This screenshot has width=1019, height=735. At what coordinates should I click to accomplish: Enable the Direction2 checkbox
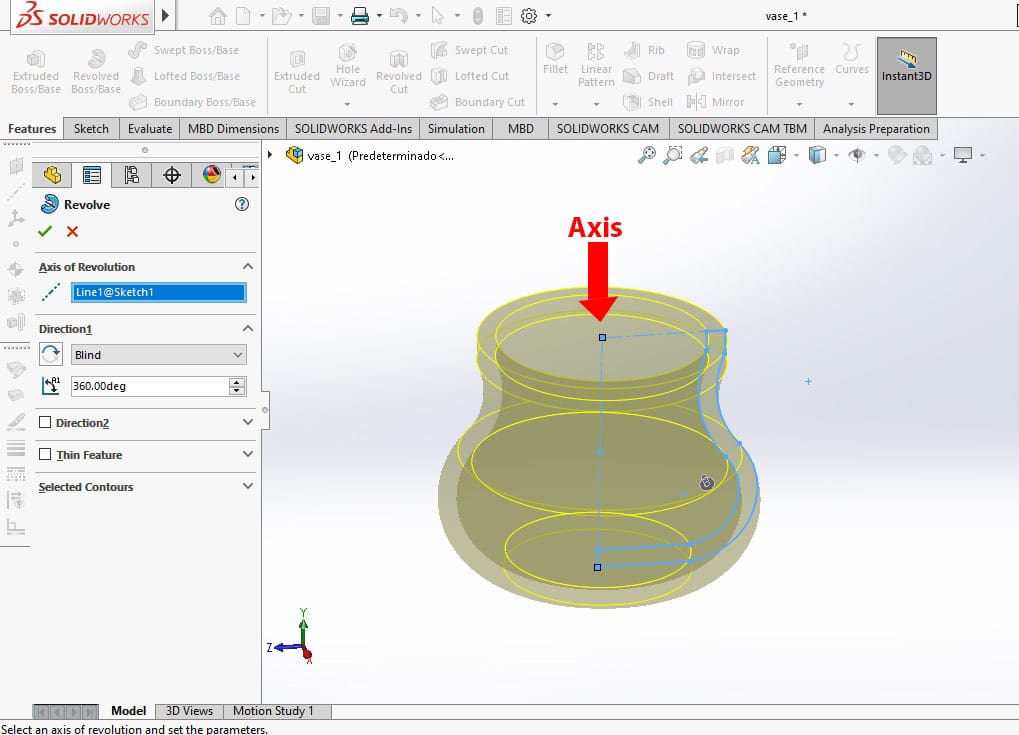[45, 422]
